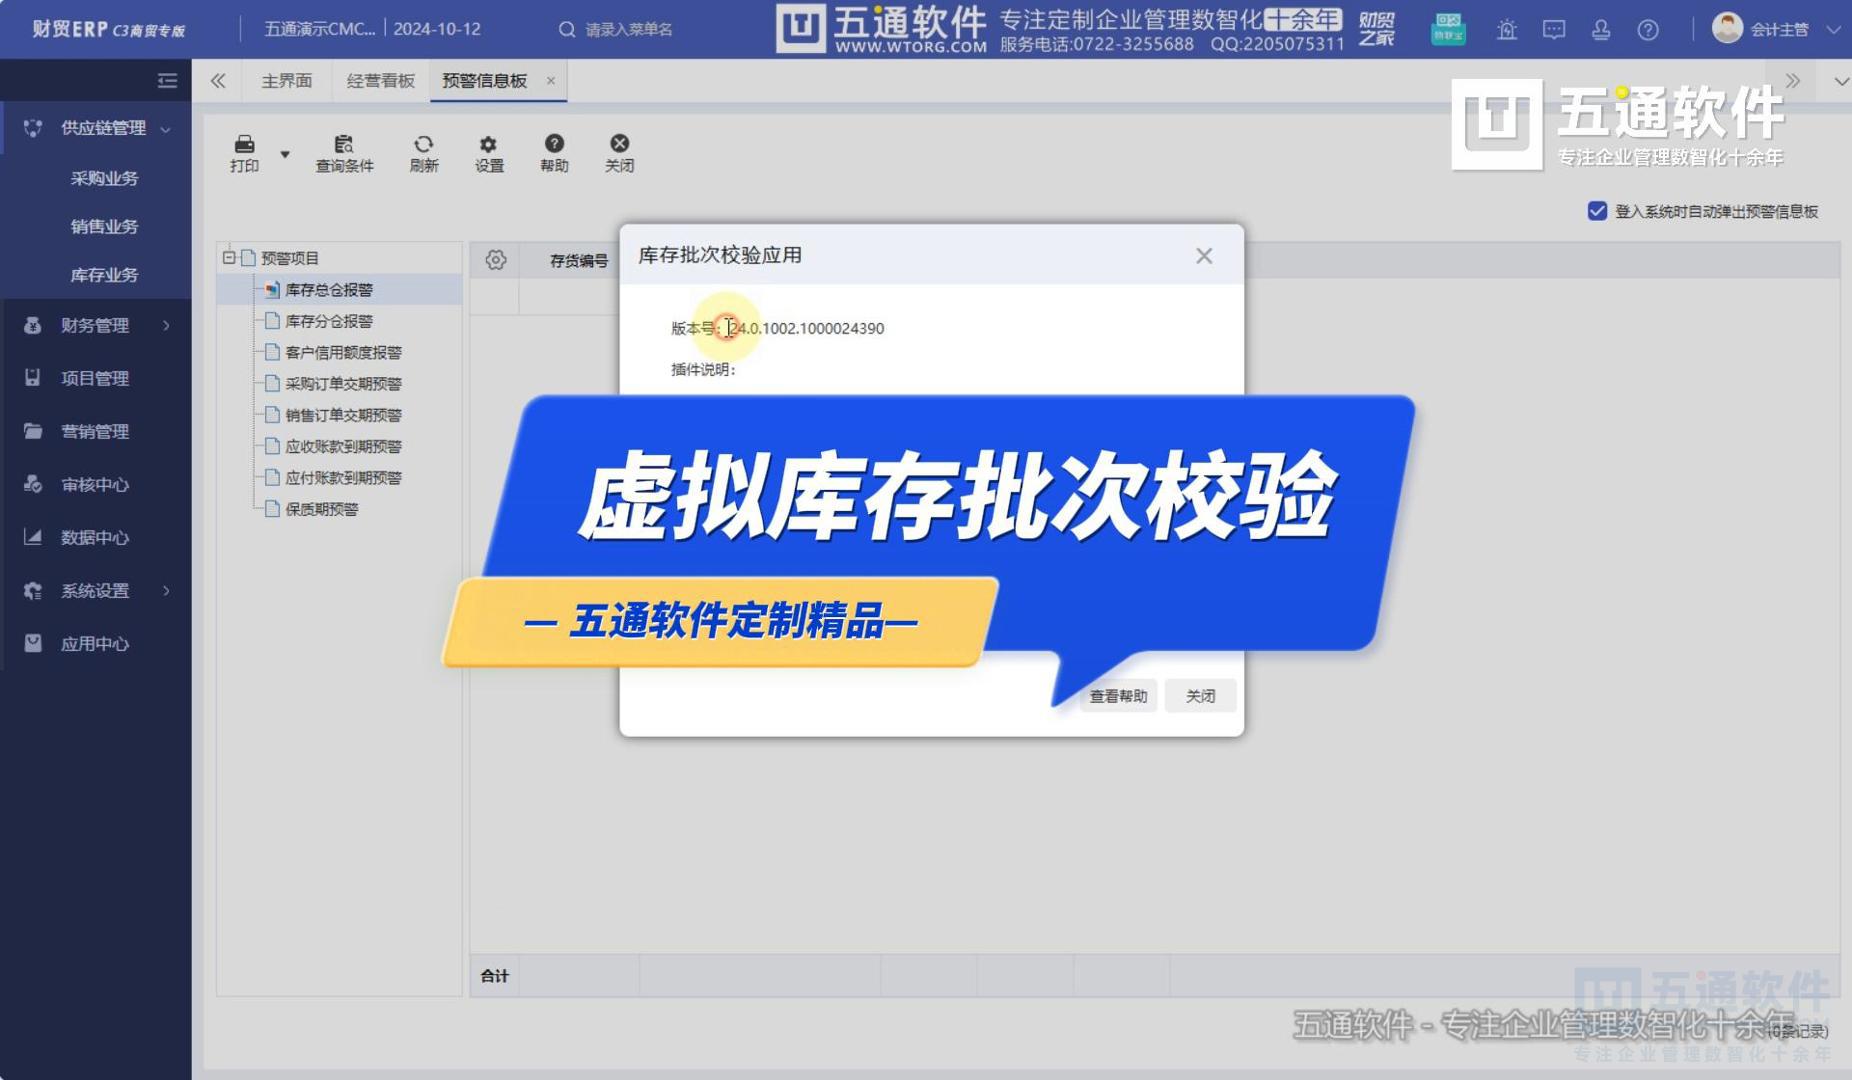Click the 财务管理 money bag icon

tap(33, 325)
